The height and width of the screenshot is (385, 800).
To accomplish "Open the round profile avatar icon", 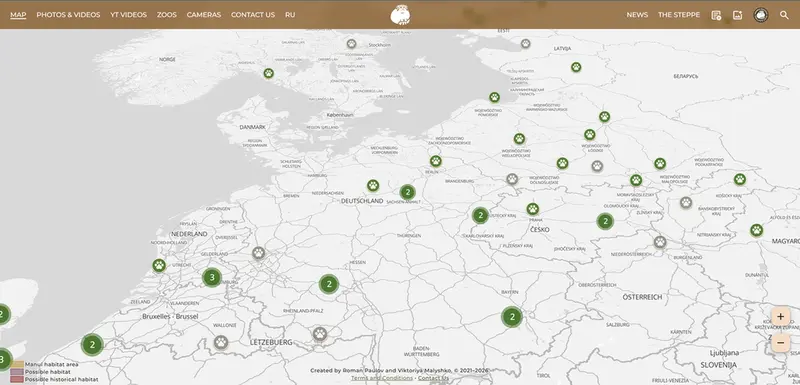I will coord(761,15).
